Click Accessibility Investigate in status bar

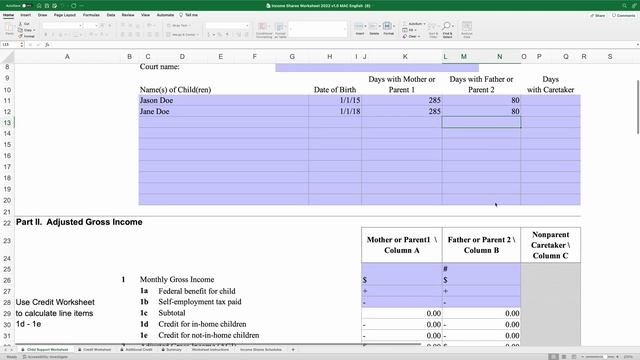point(45,357)
